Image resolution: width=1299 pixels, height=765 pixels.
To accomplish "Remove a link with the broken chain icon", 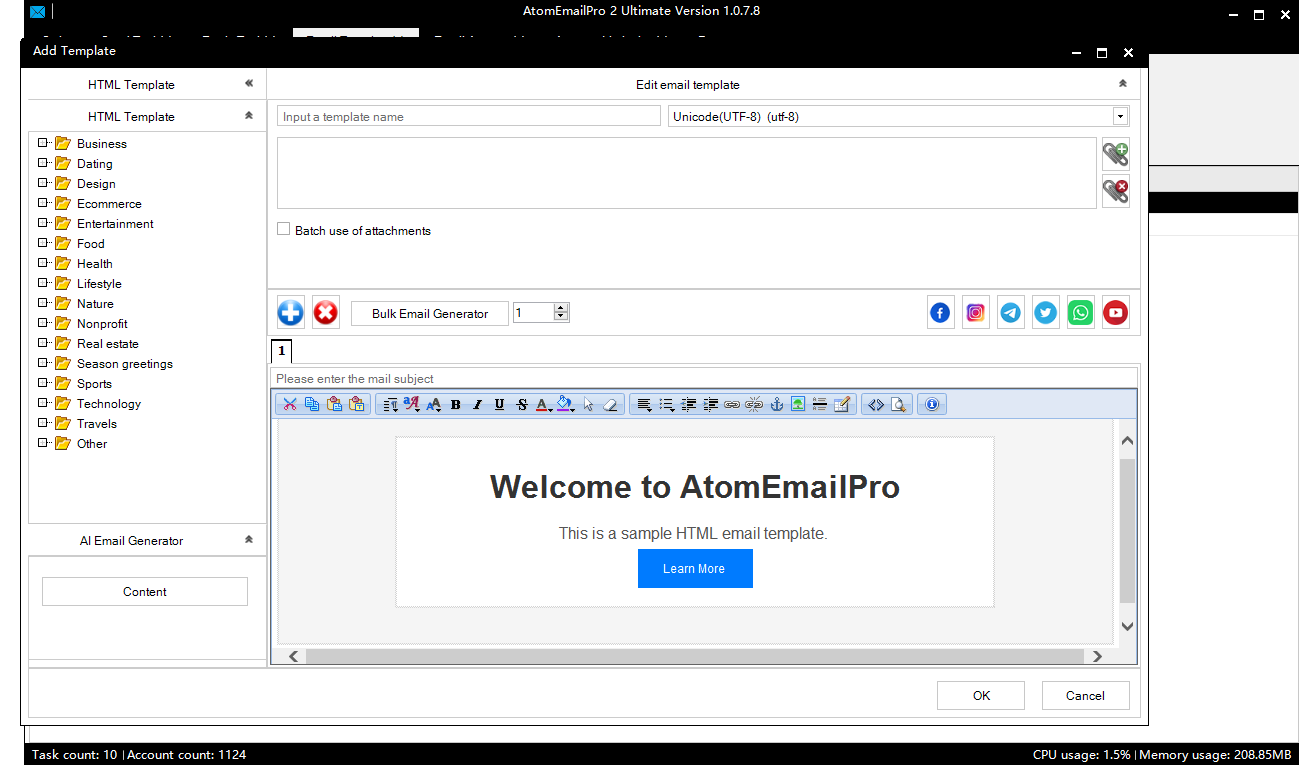I will 754,404.
